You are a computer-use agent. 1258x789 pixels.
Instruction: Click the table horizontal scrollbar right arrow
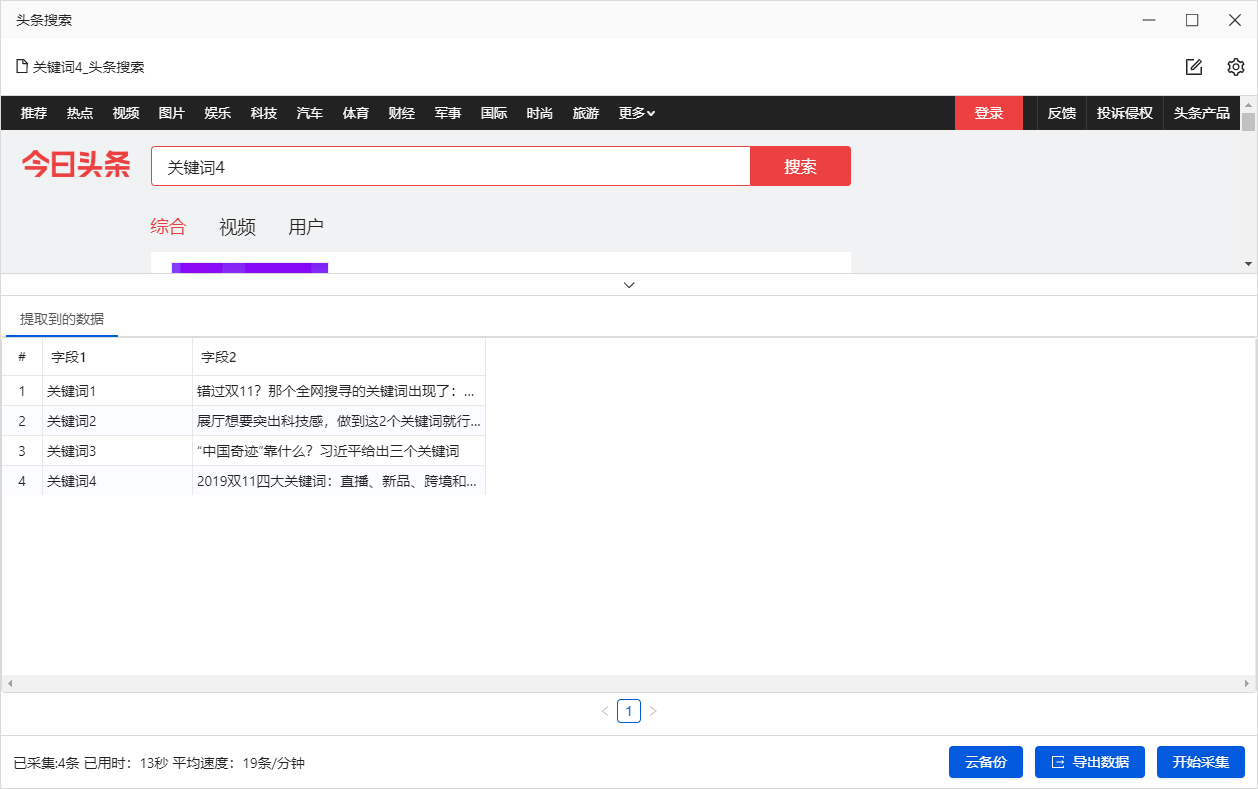pos(1247,684)
